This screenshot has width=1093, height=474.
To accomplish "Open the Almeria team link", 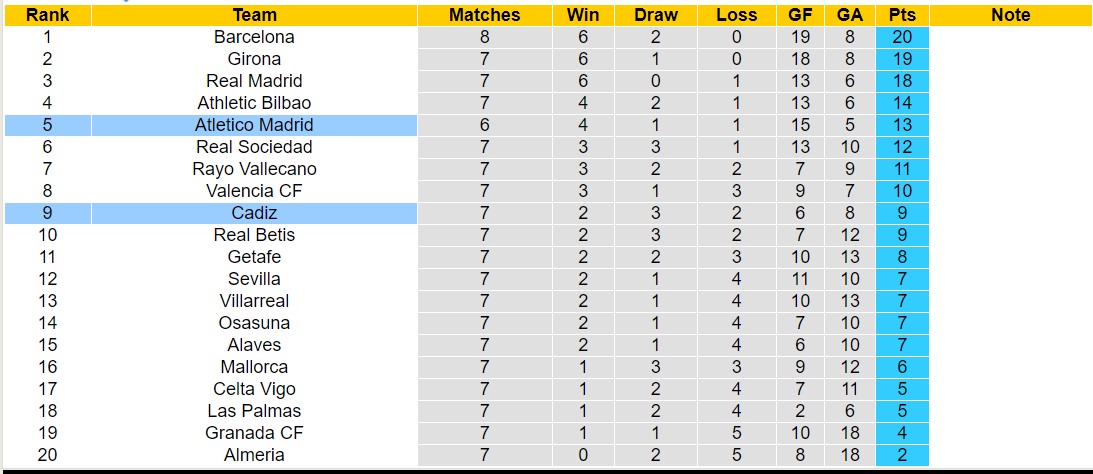I will tap(254, 455).
